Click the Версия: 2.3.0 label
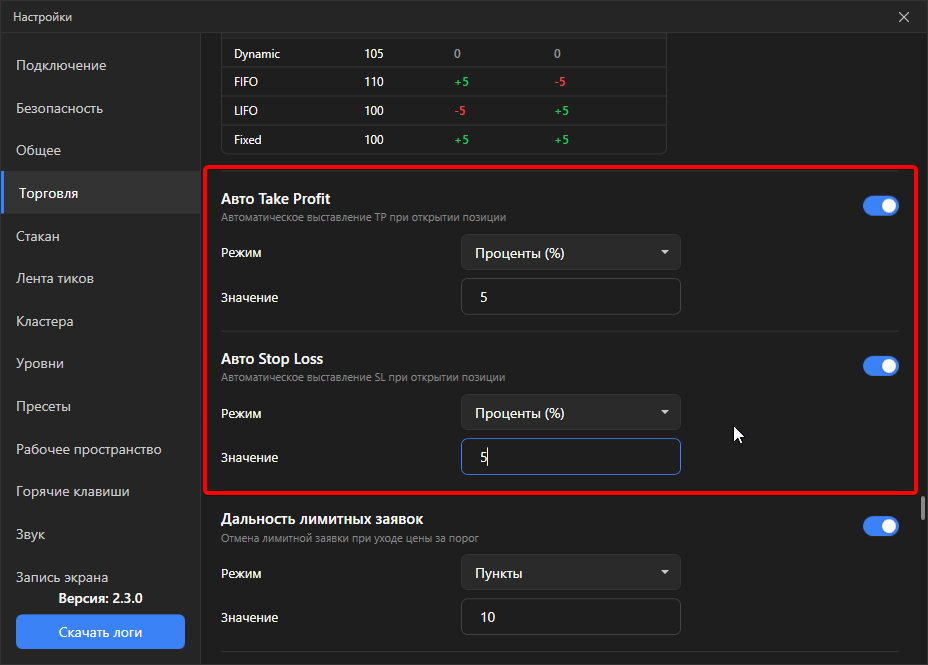The height and width of the screenshot is (665, 928). [x=101, y=598]
